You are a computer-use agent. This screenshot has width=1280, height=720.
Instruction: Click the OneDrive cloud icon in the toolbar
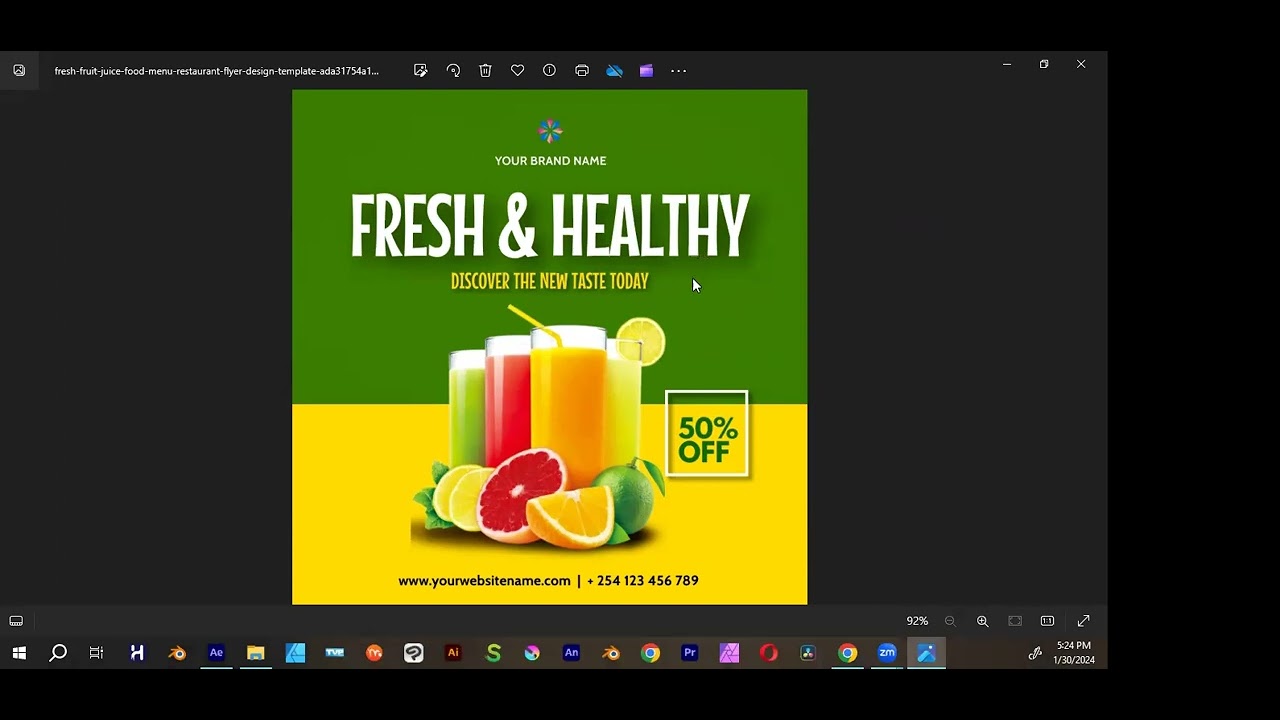[x=614, y=71]
